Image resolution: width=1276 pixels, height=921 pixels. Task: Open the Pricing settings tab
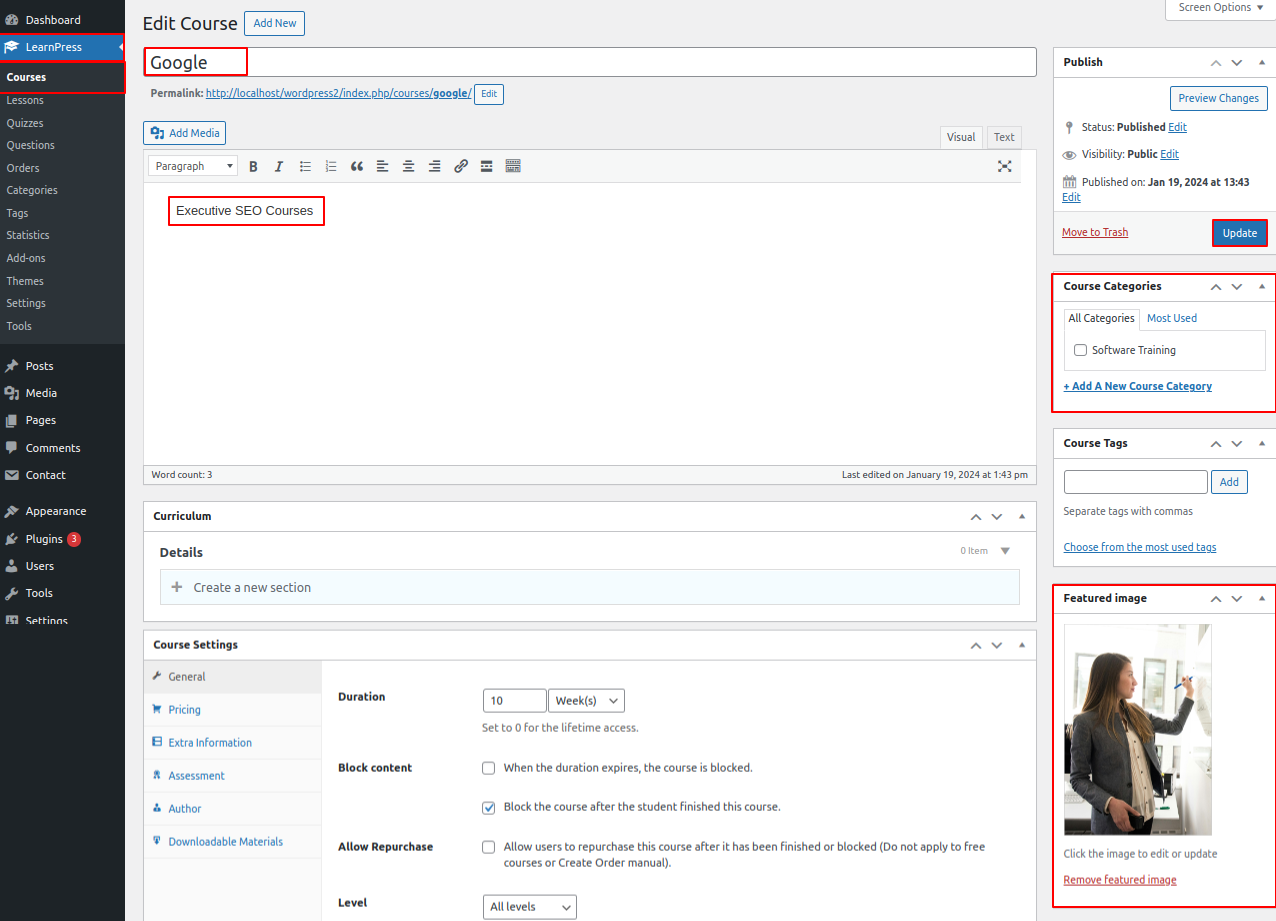pos(184,710)
